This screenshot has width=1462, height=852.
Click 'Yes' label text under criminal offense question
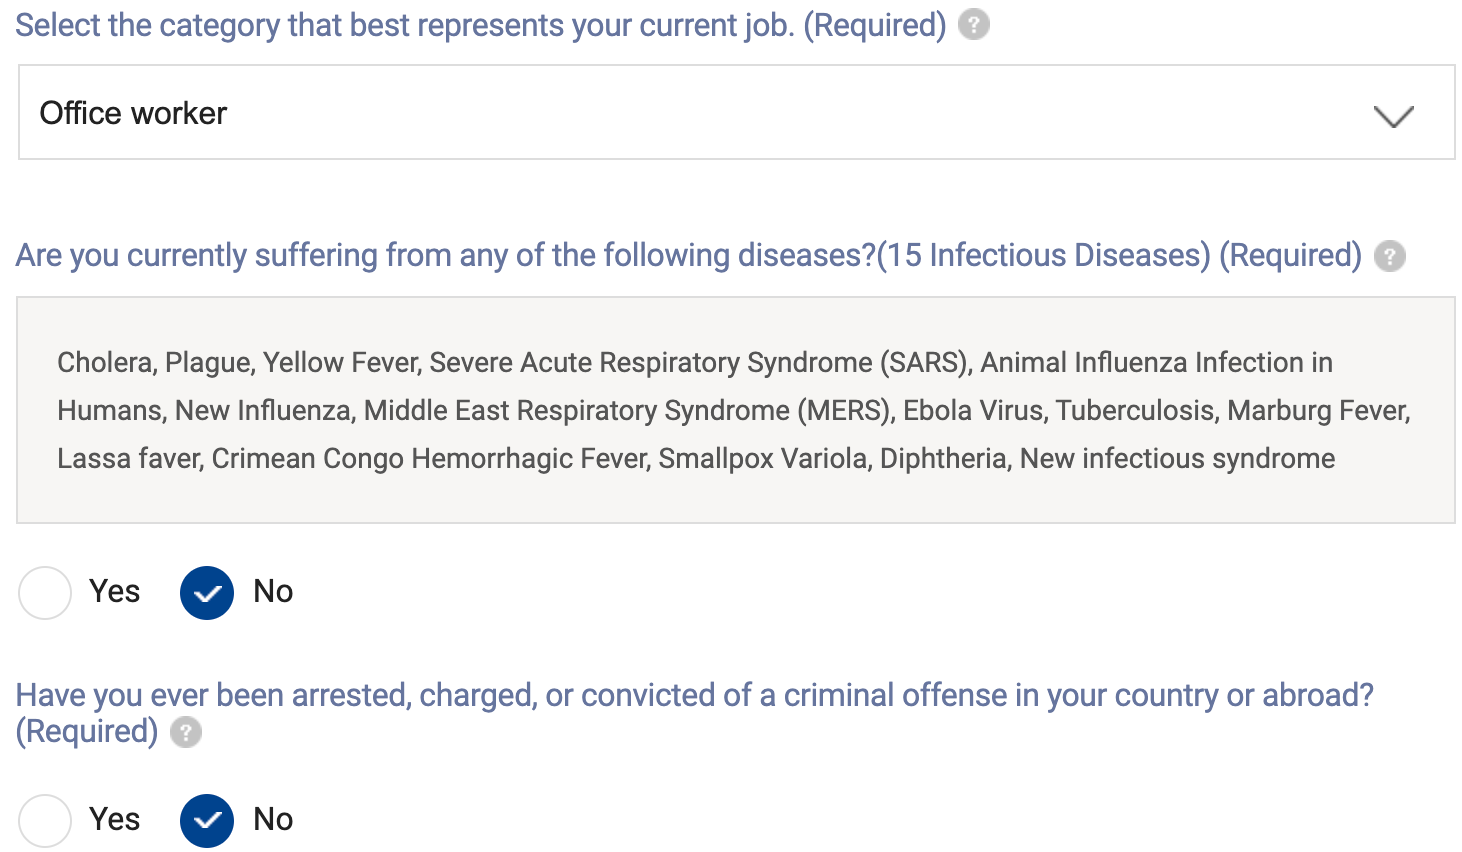[x=114, y=820]
